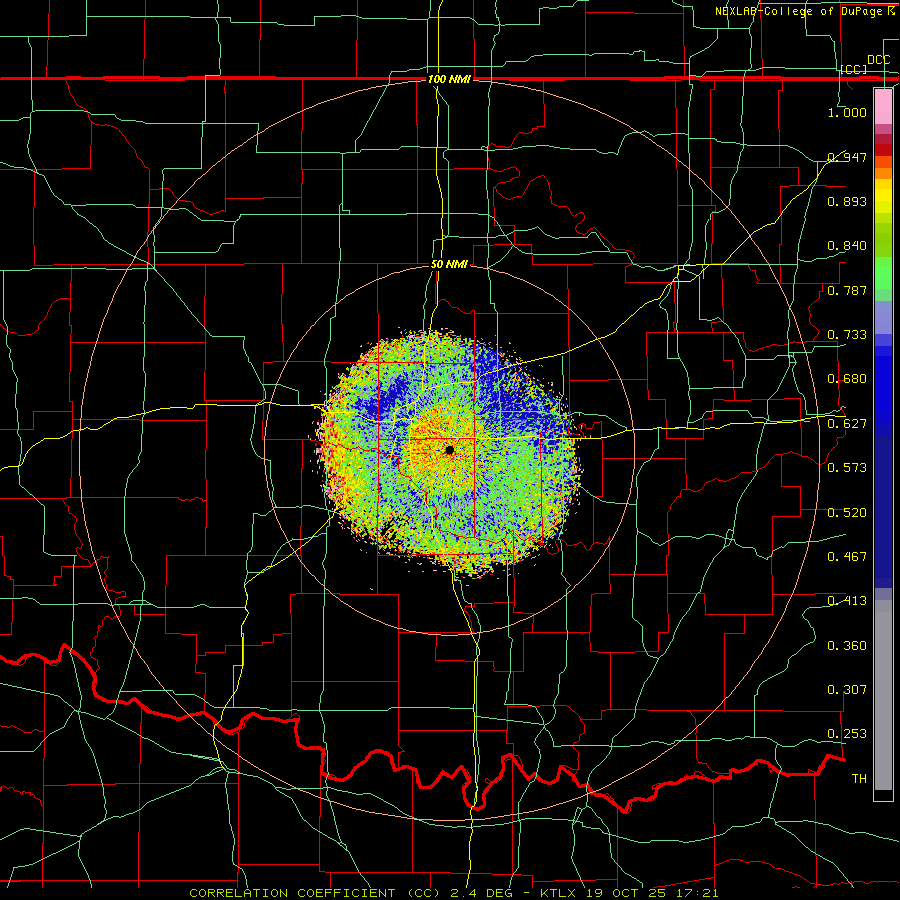Viewport: 900px width, 900px height.
Task: Pick the dark navy color bar segment
Action: pos(883,508)
